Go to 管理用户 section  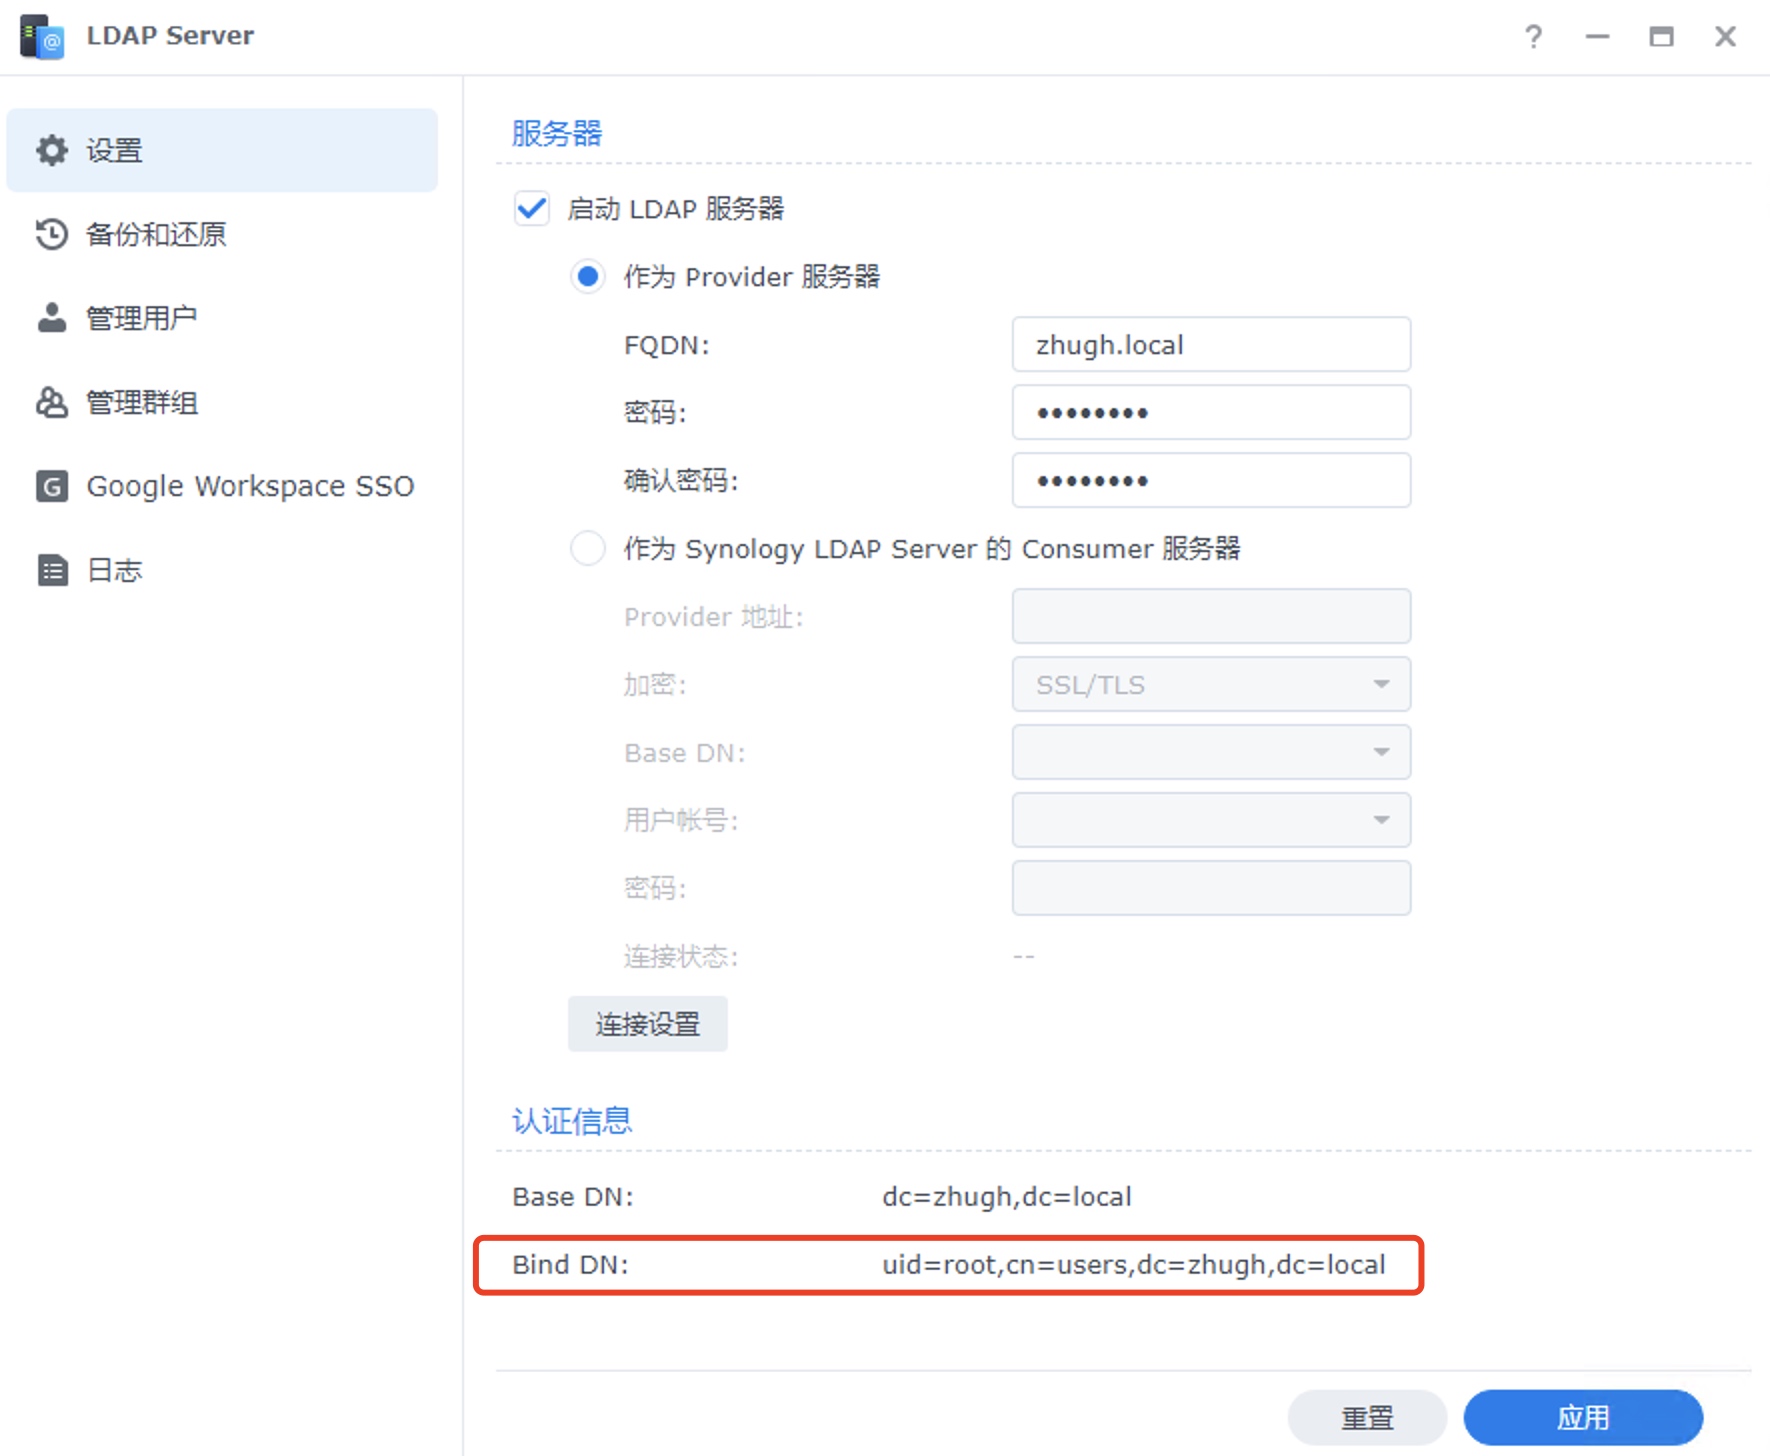click(222, 318)
